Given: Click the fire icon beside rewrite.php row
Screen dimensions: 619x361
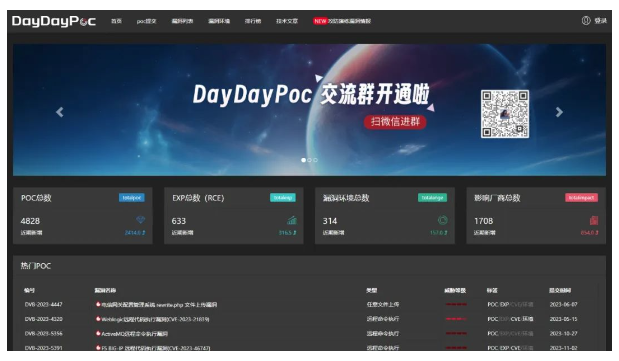Looking at the screenshot, I should [98, 304].
